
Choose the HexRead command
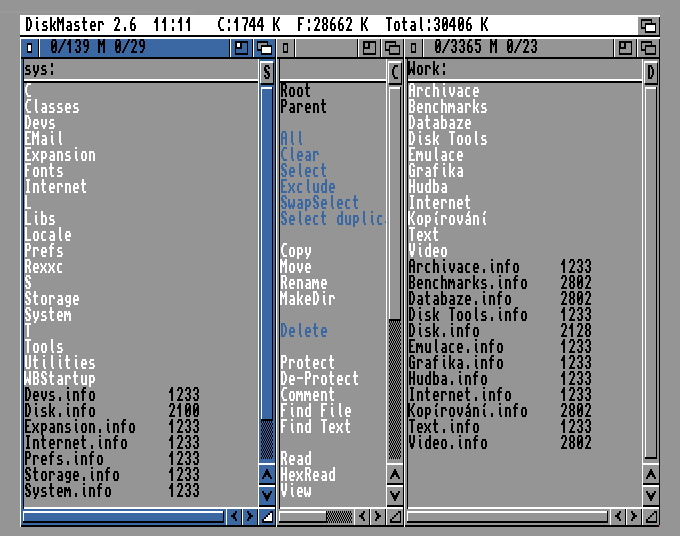(308, 475)
